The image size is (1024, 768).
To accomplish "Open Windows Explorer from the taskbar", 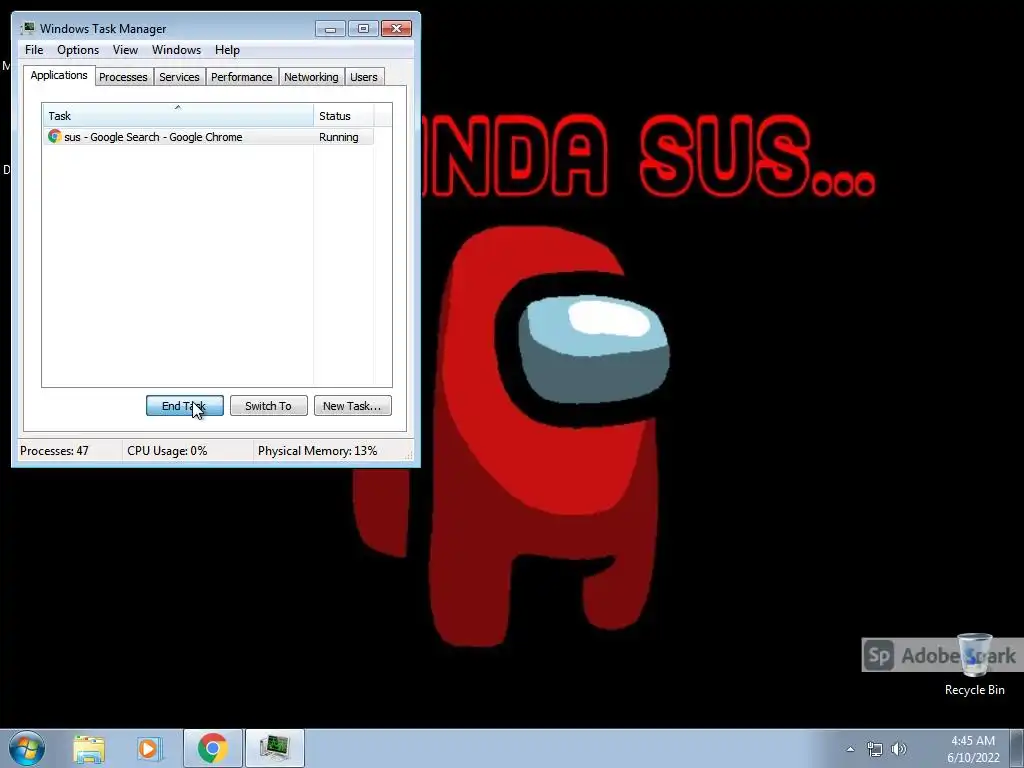I will point(89,748).
